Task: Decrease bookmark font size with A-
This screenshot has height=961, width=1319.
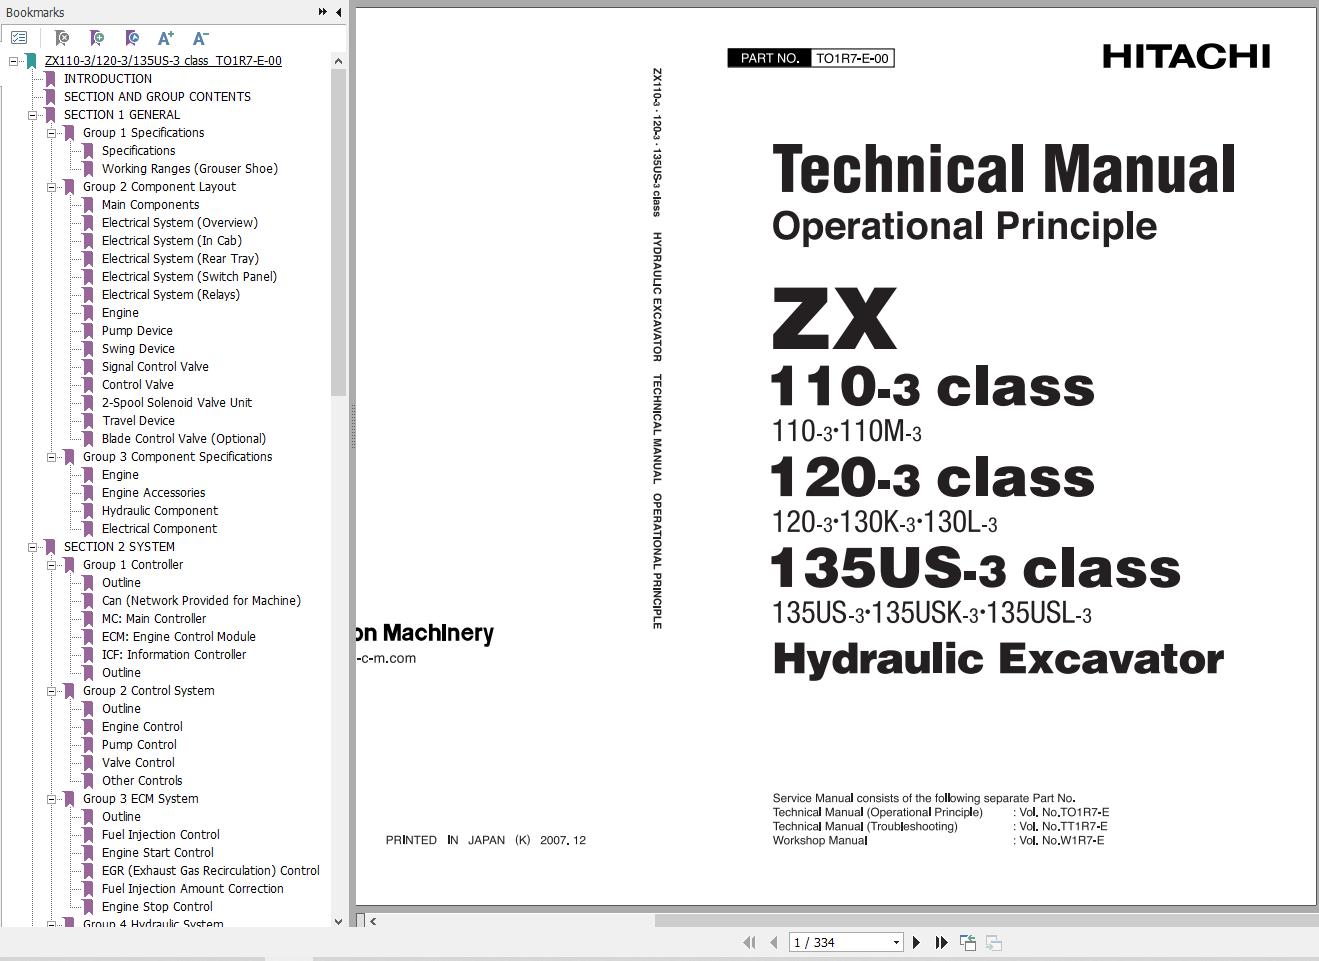Action: 200,38
